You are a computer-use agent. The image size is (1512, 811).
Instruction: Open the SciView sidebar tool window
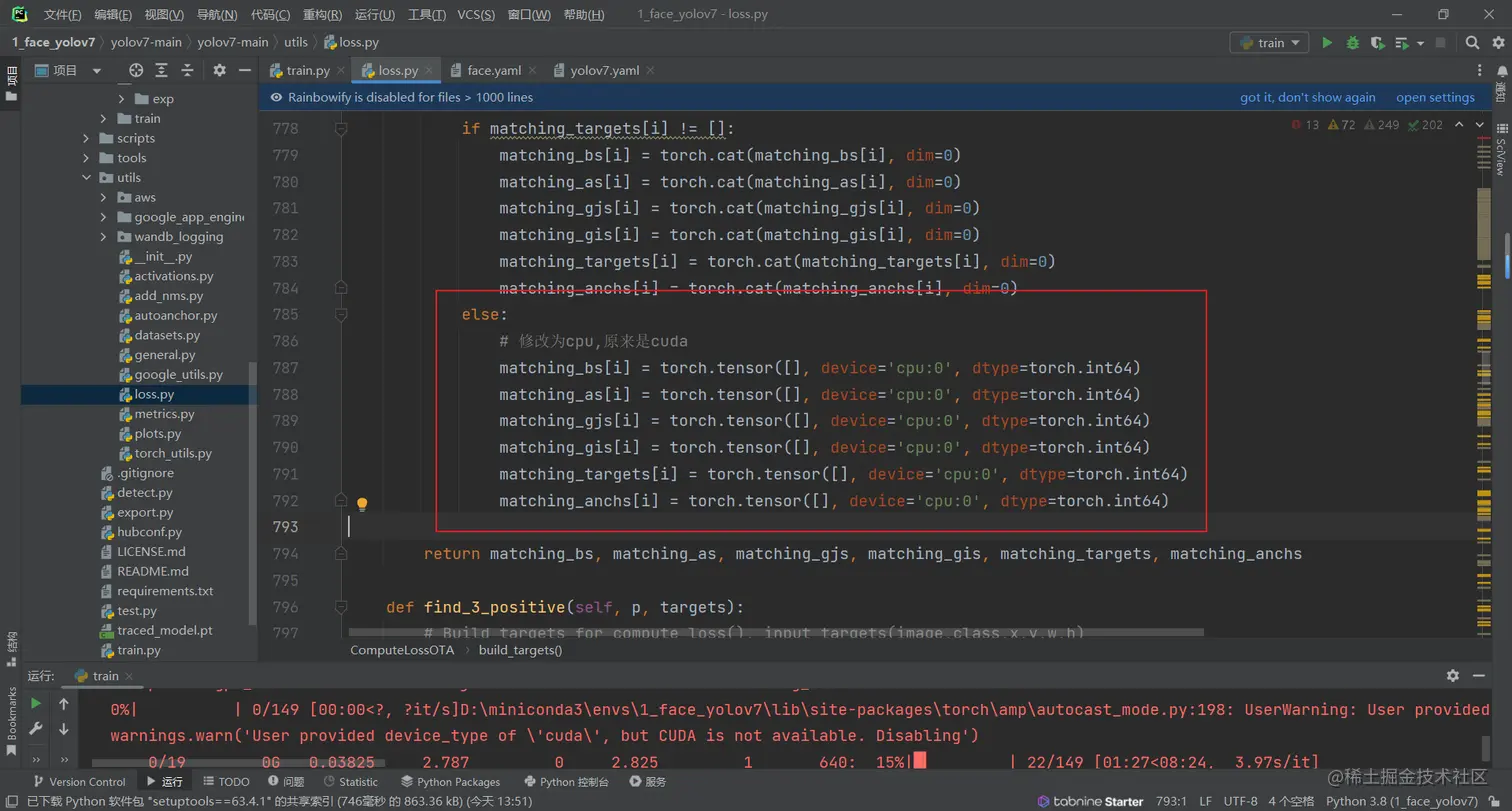tap(1501, 151)
